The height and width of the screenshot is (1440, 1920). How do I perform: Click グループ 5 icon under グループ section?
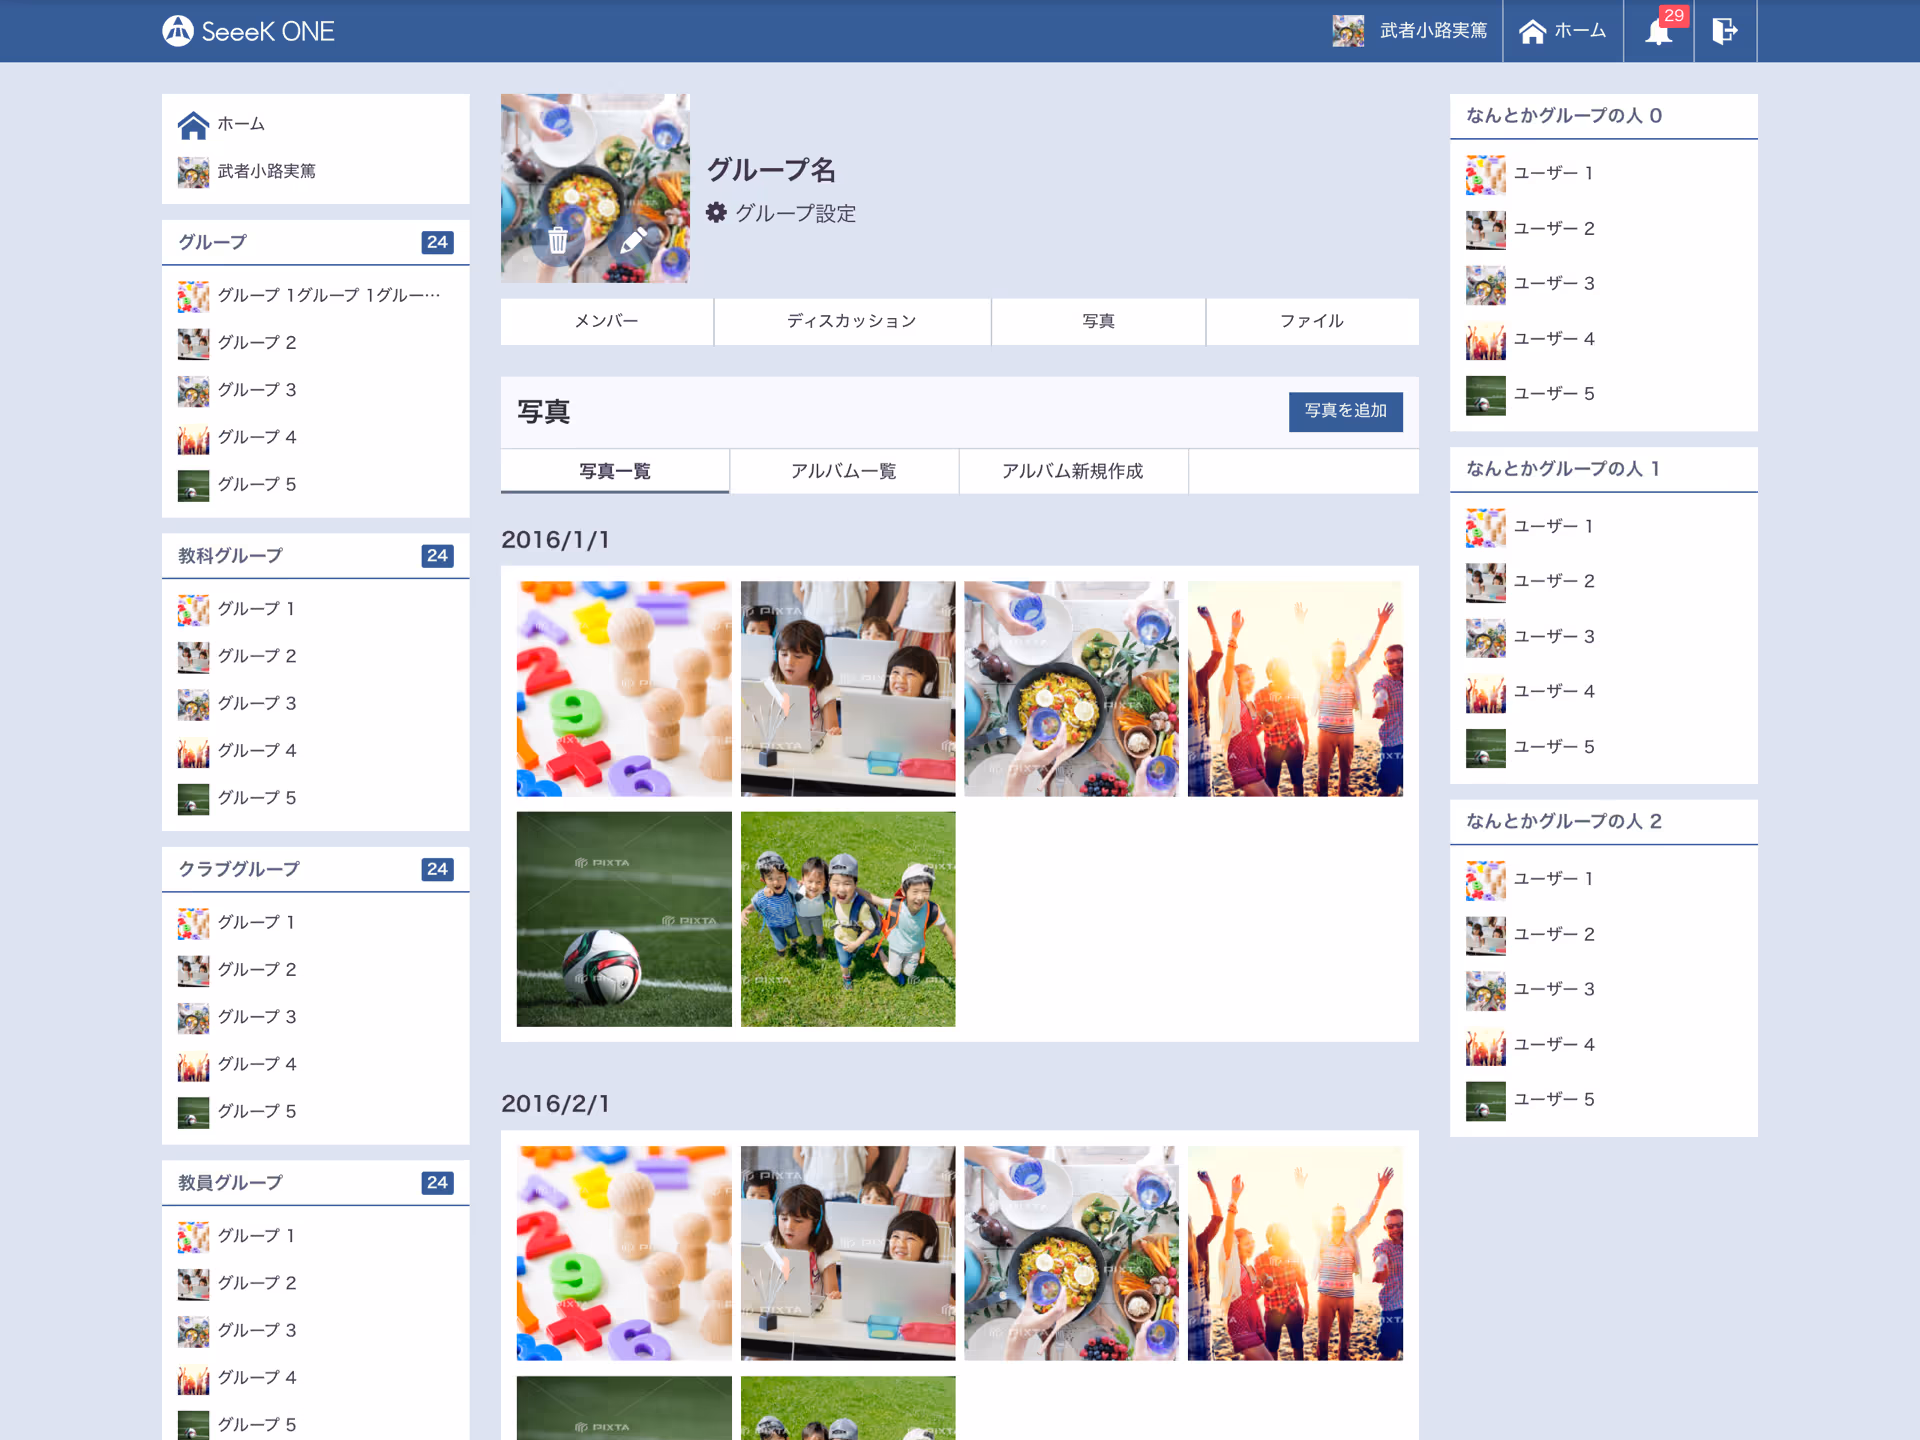(193, 485)
